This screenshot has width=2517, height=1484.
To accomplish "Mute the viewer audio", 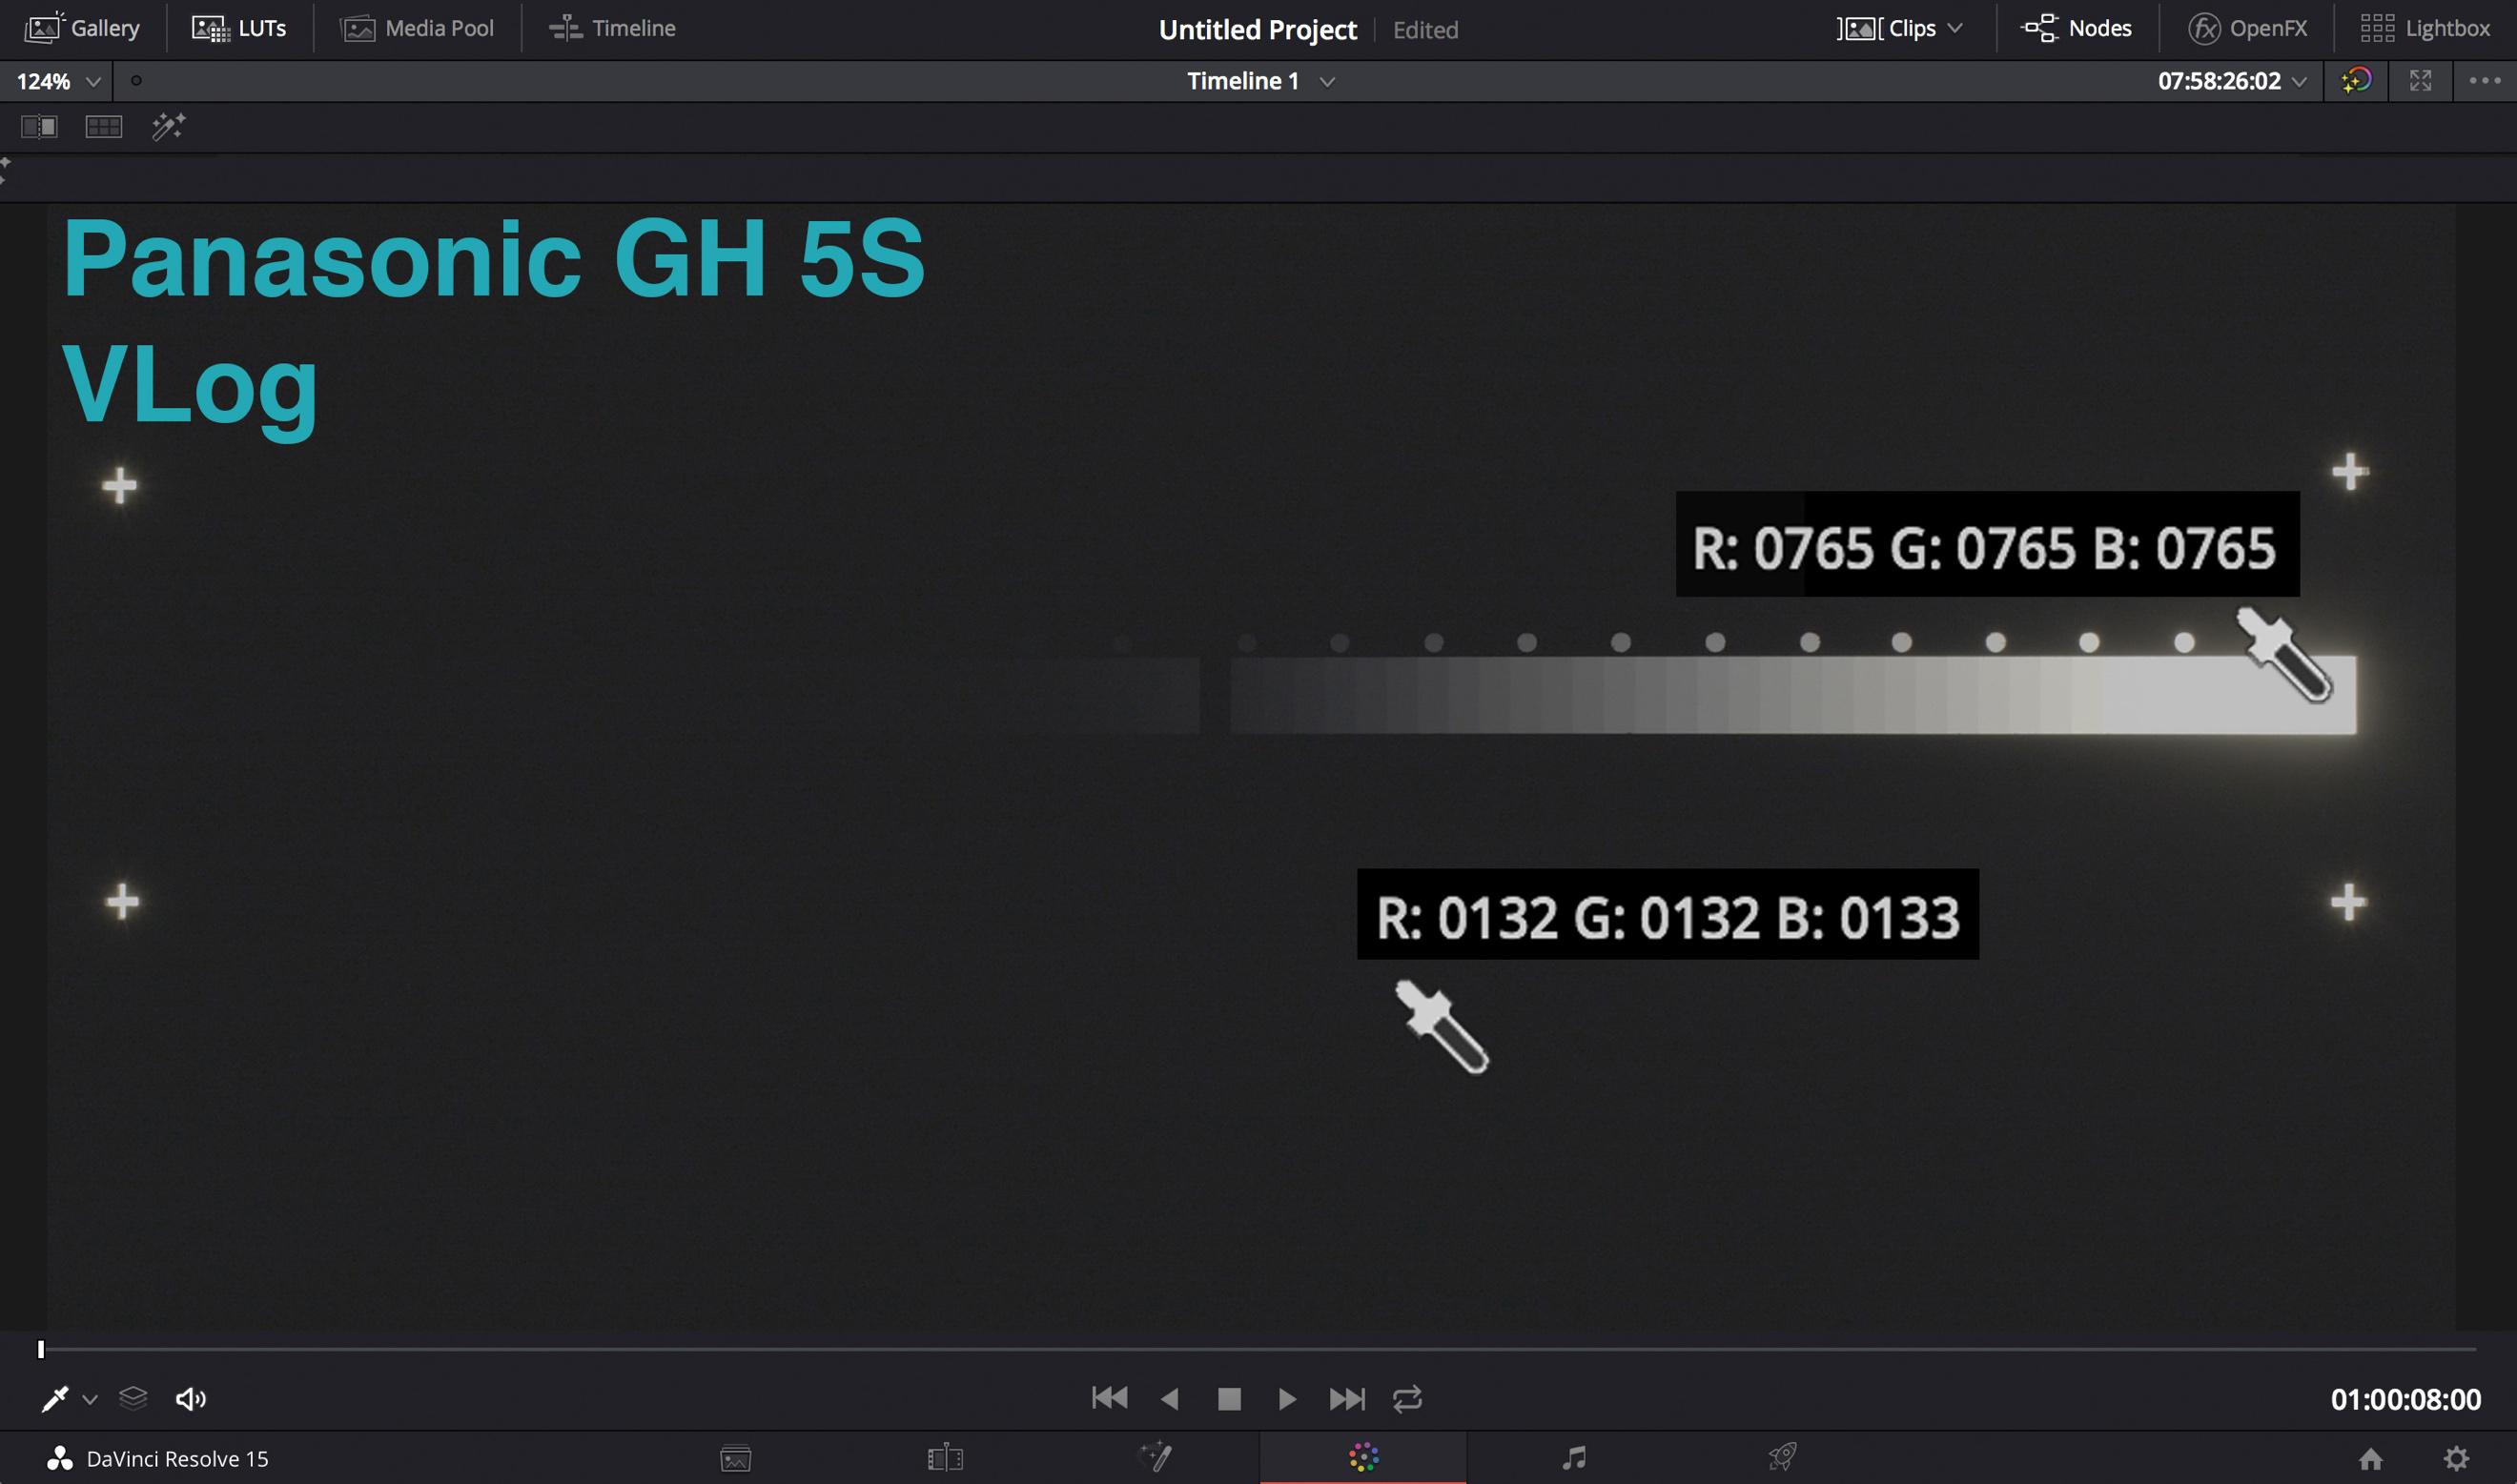I will [x=190, y=1398].
